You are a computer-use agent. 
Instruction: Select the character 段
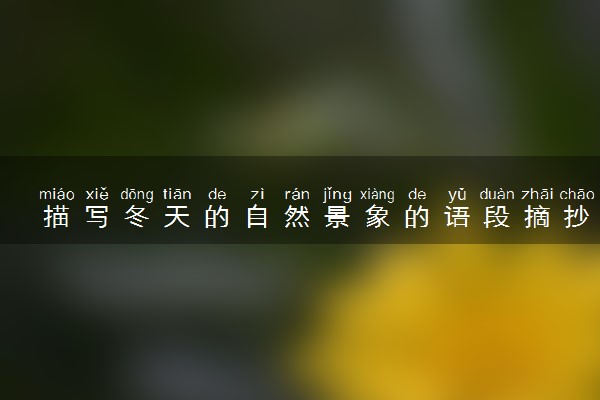497,217
